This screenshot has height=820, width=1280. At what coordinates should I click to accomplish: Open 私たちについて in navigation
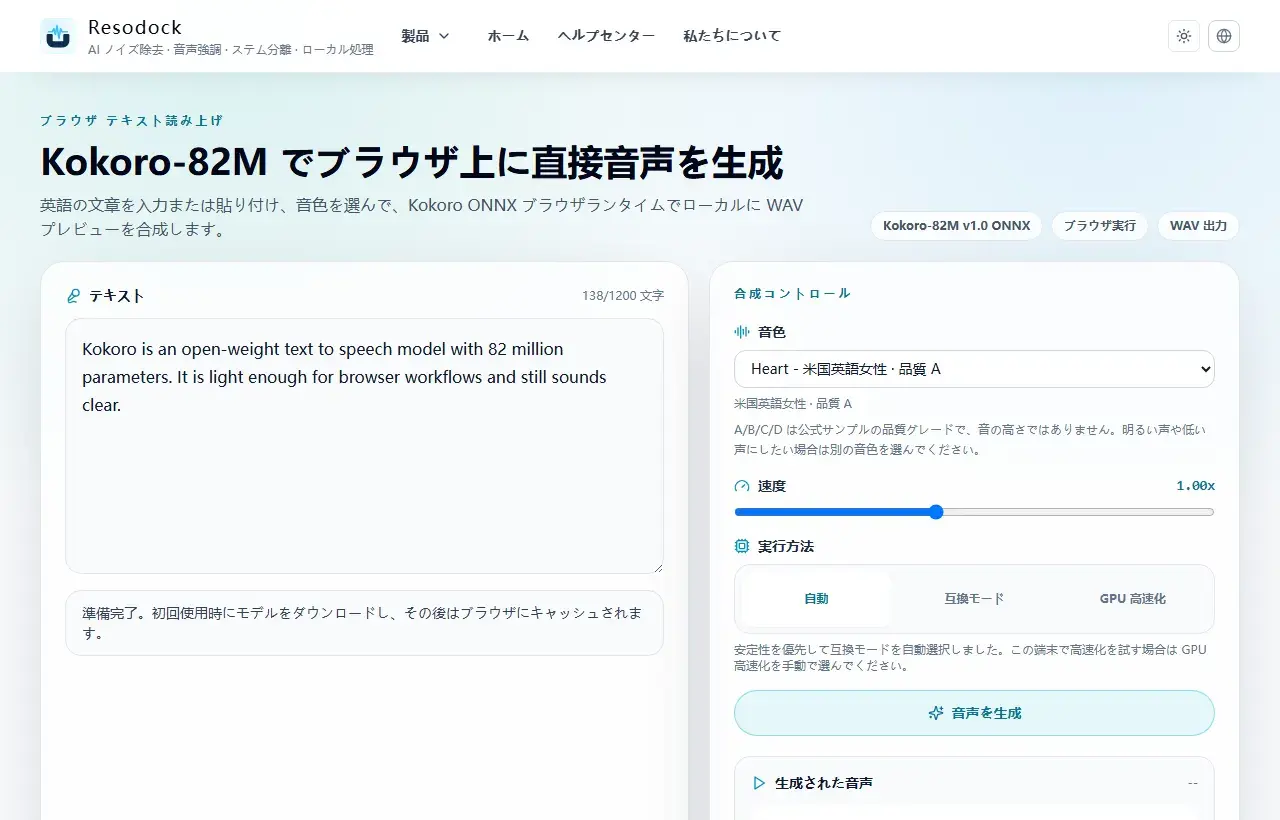(x=732, y=36)
